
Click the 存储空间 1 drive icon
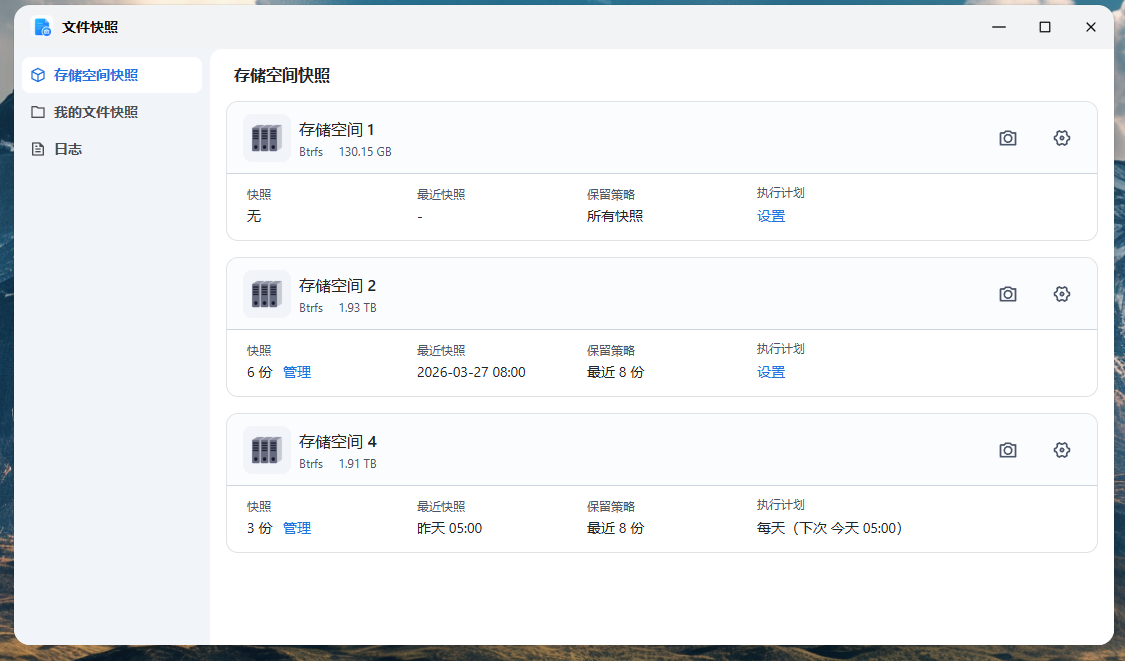click(x=266, y=138)
